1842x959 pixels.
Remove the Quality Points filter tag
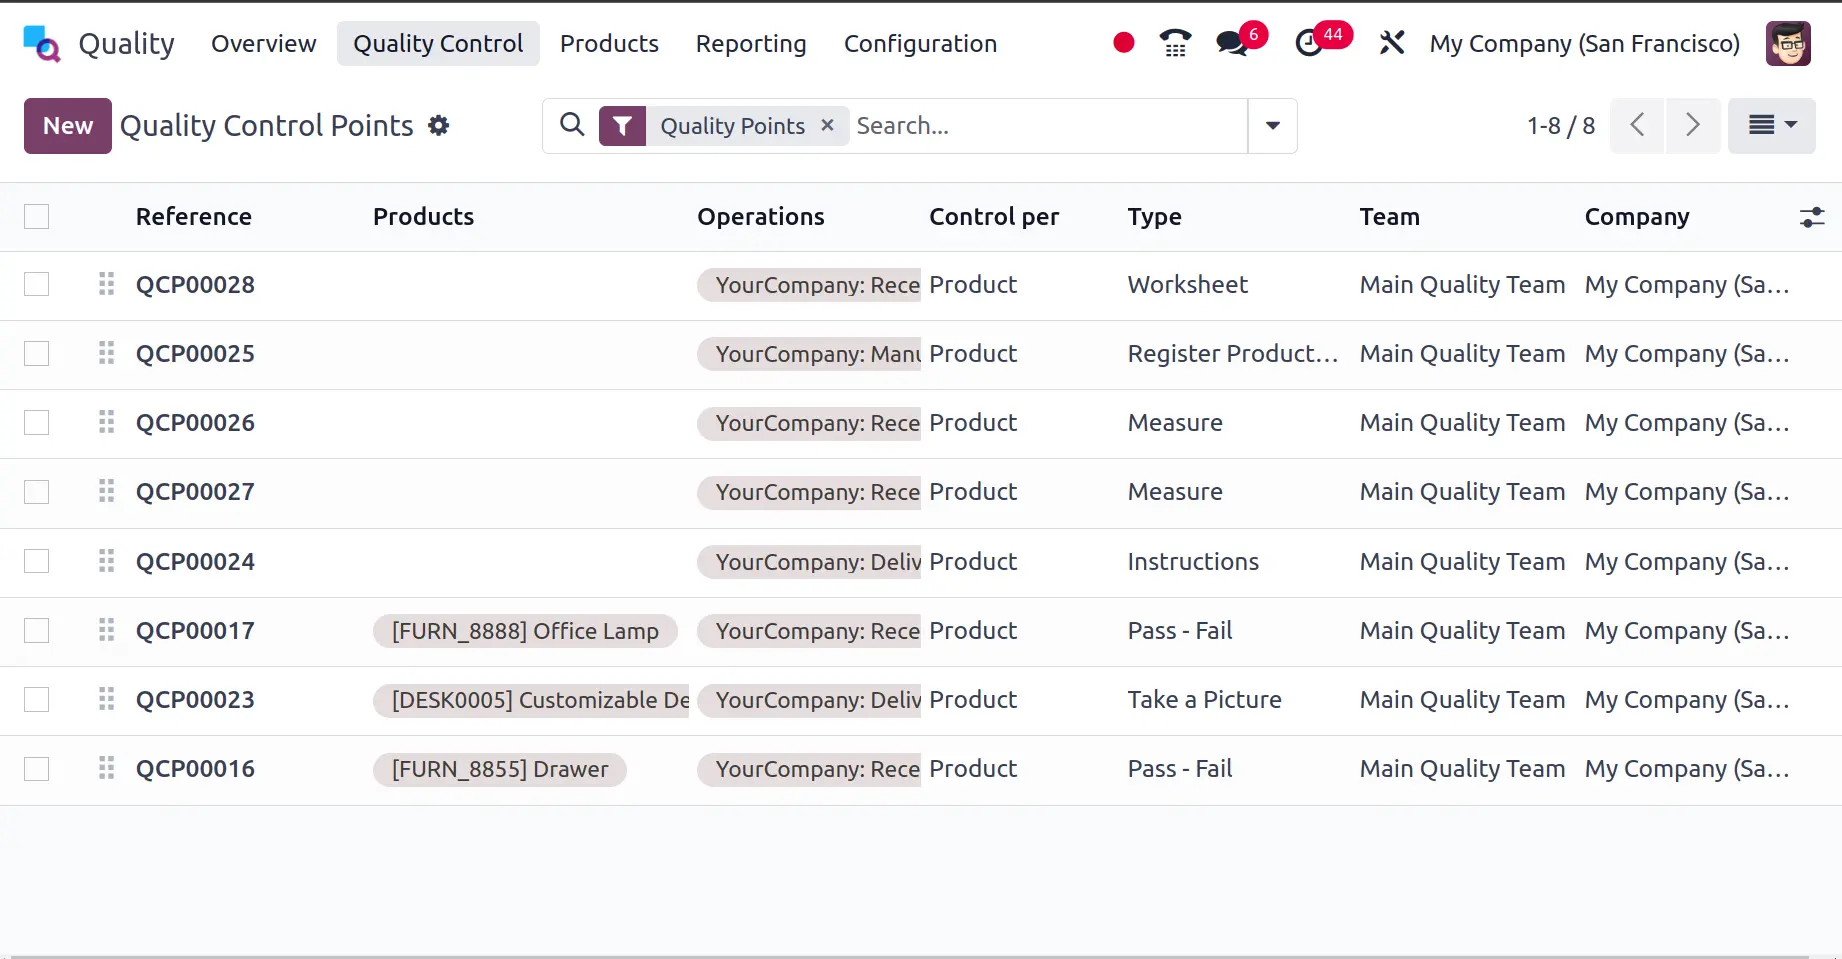click(827, 126)
